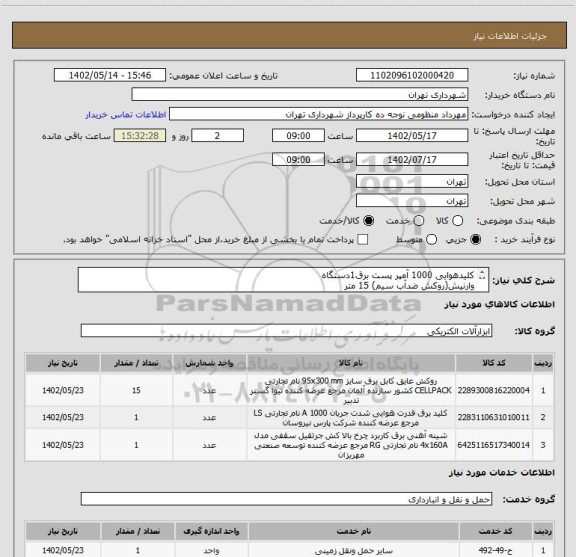
Task: Select the کالا radio button
Action: 457,220
